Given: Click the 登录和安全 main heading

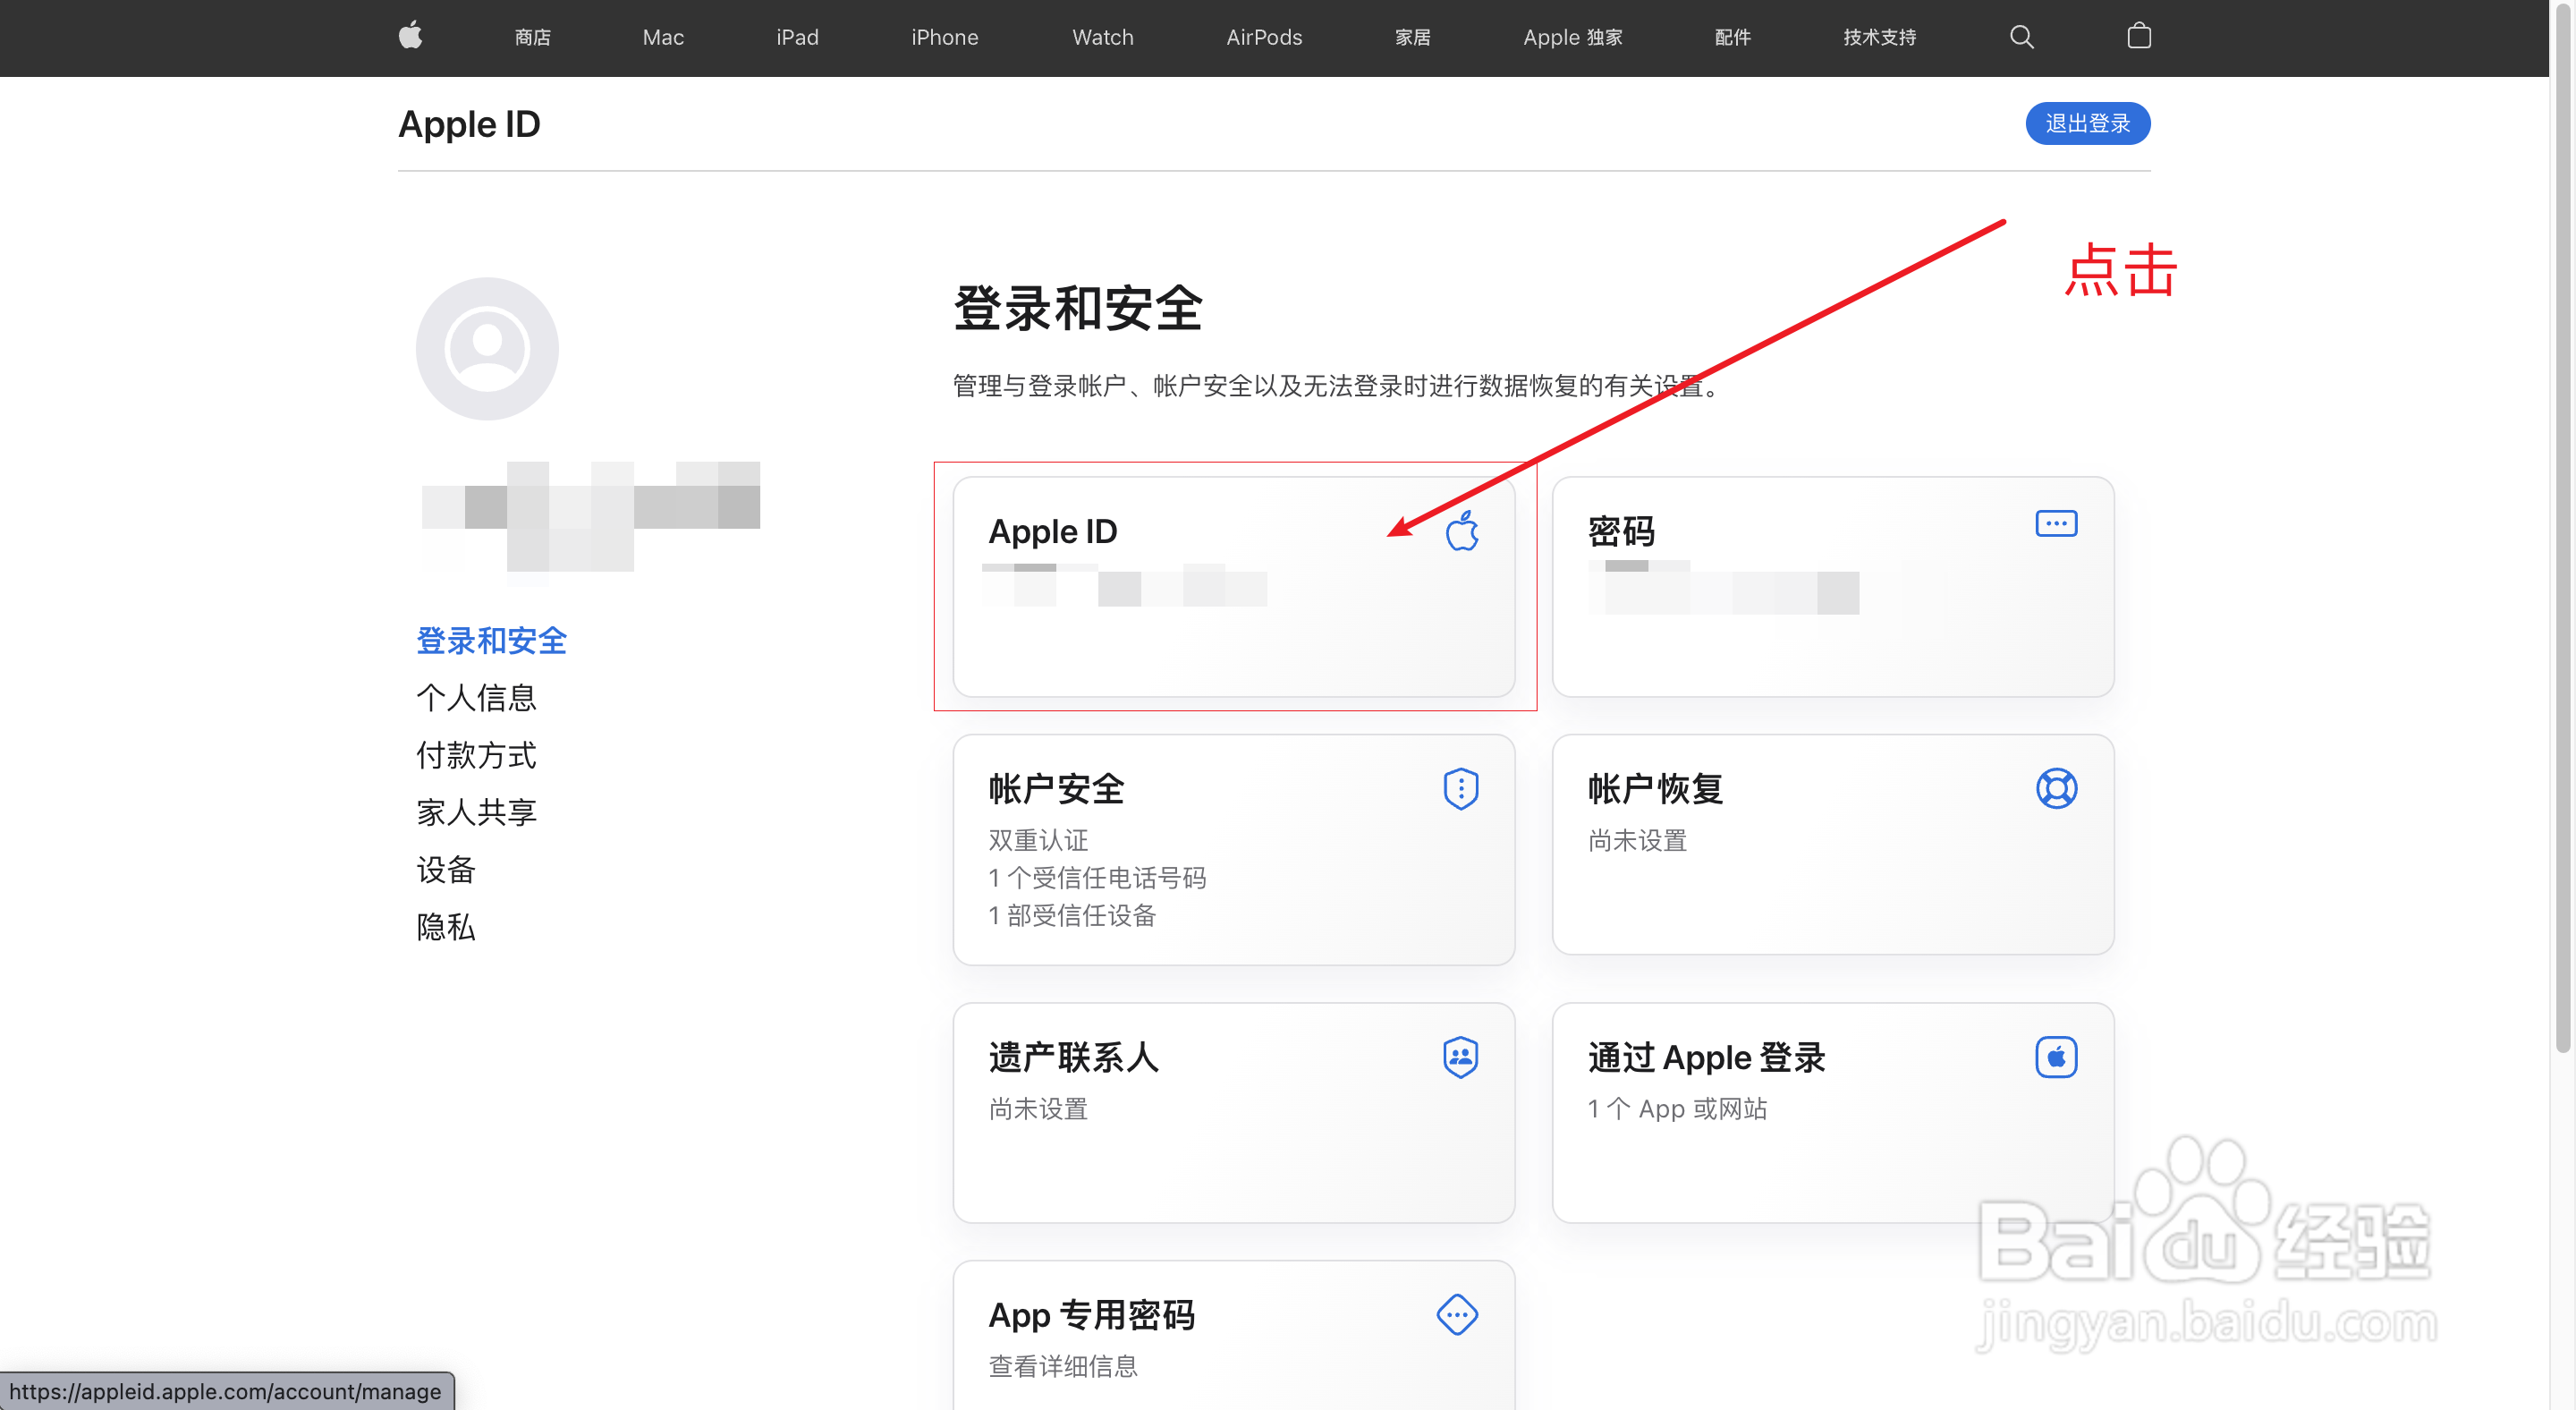Looking at the screenshot, I should coord(1077,307).
